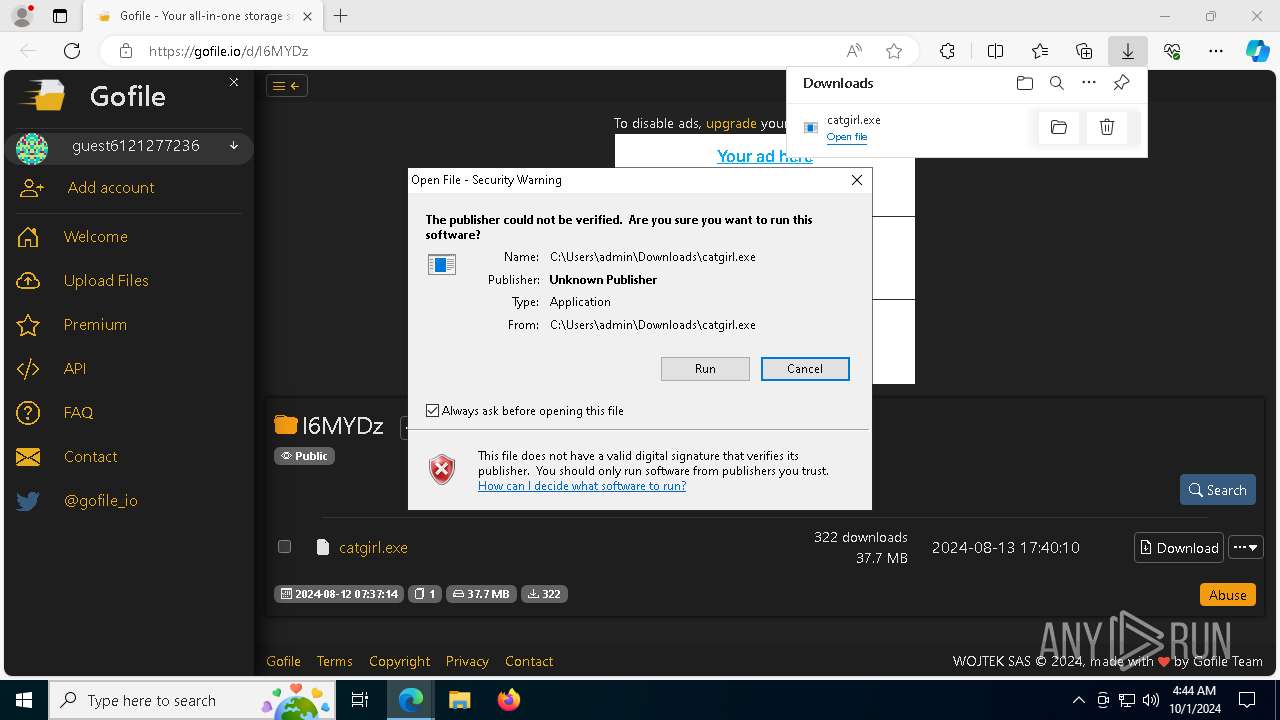The image size is (1280, 720).
Task: Open File Explorer from the taskbar
Action: 460,700
